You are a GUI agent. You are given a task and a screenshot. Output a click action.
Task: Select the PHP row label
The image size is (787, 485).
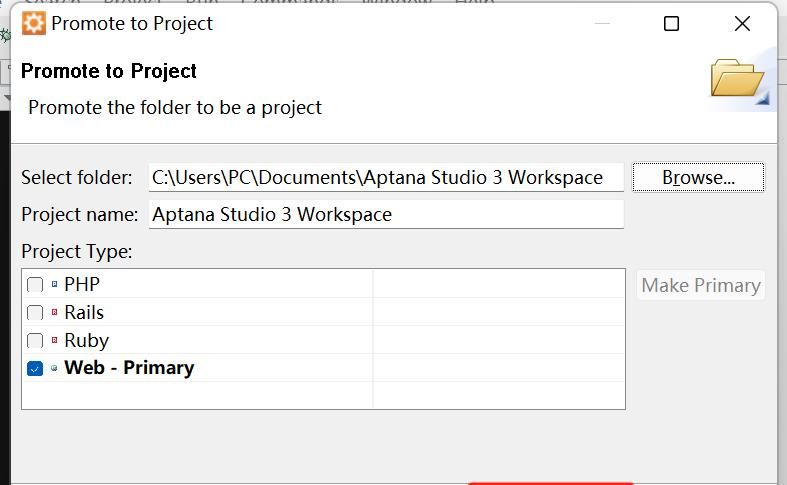tap(82, 285)
